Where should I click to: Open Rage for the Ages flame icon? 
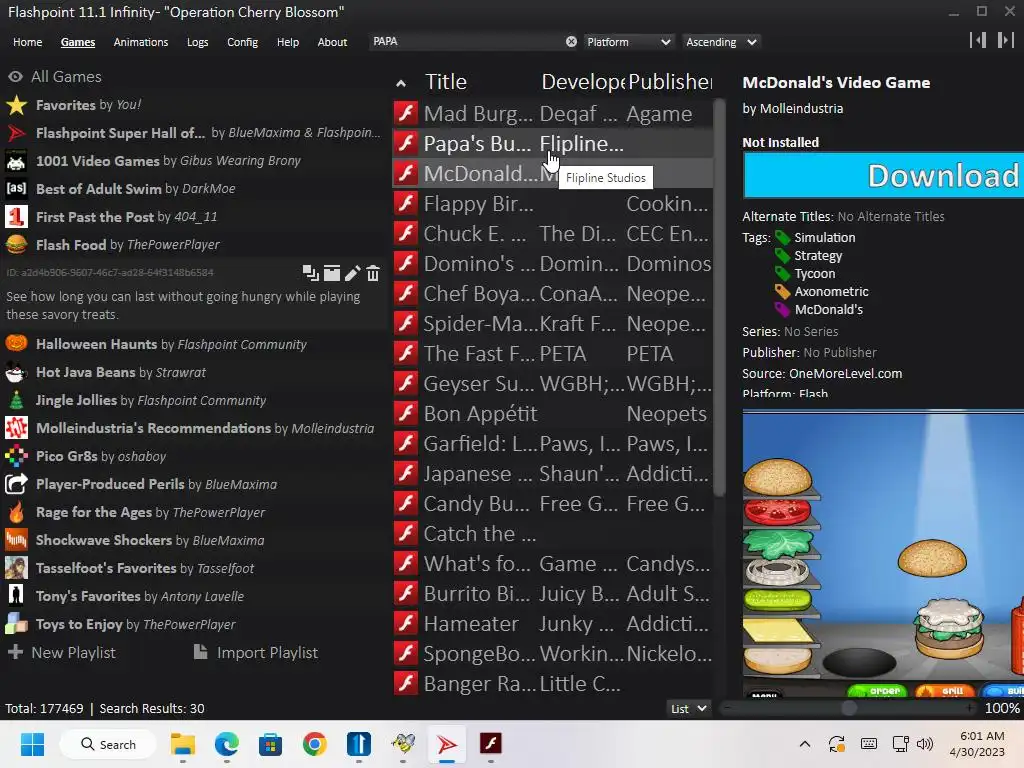click(16, 512)
